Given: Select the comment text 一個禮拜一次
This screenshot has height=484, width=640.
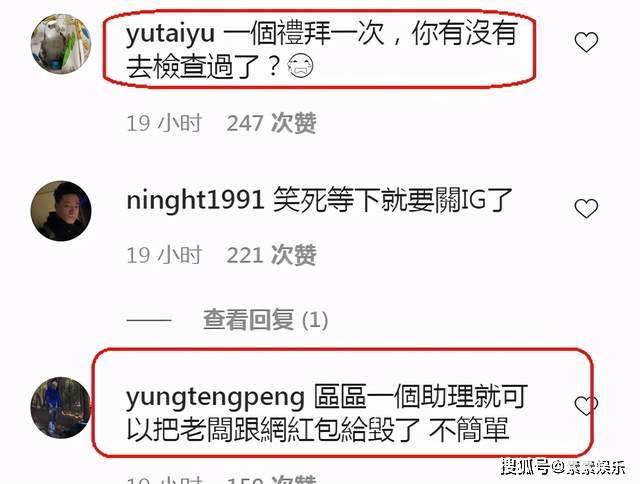Looking at the screenshot, I should tap(304, 33).
